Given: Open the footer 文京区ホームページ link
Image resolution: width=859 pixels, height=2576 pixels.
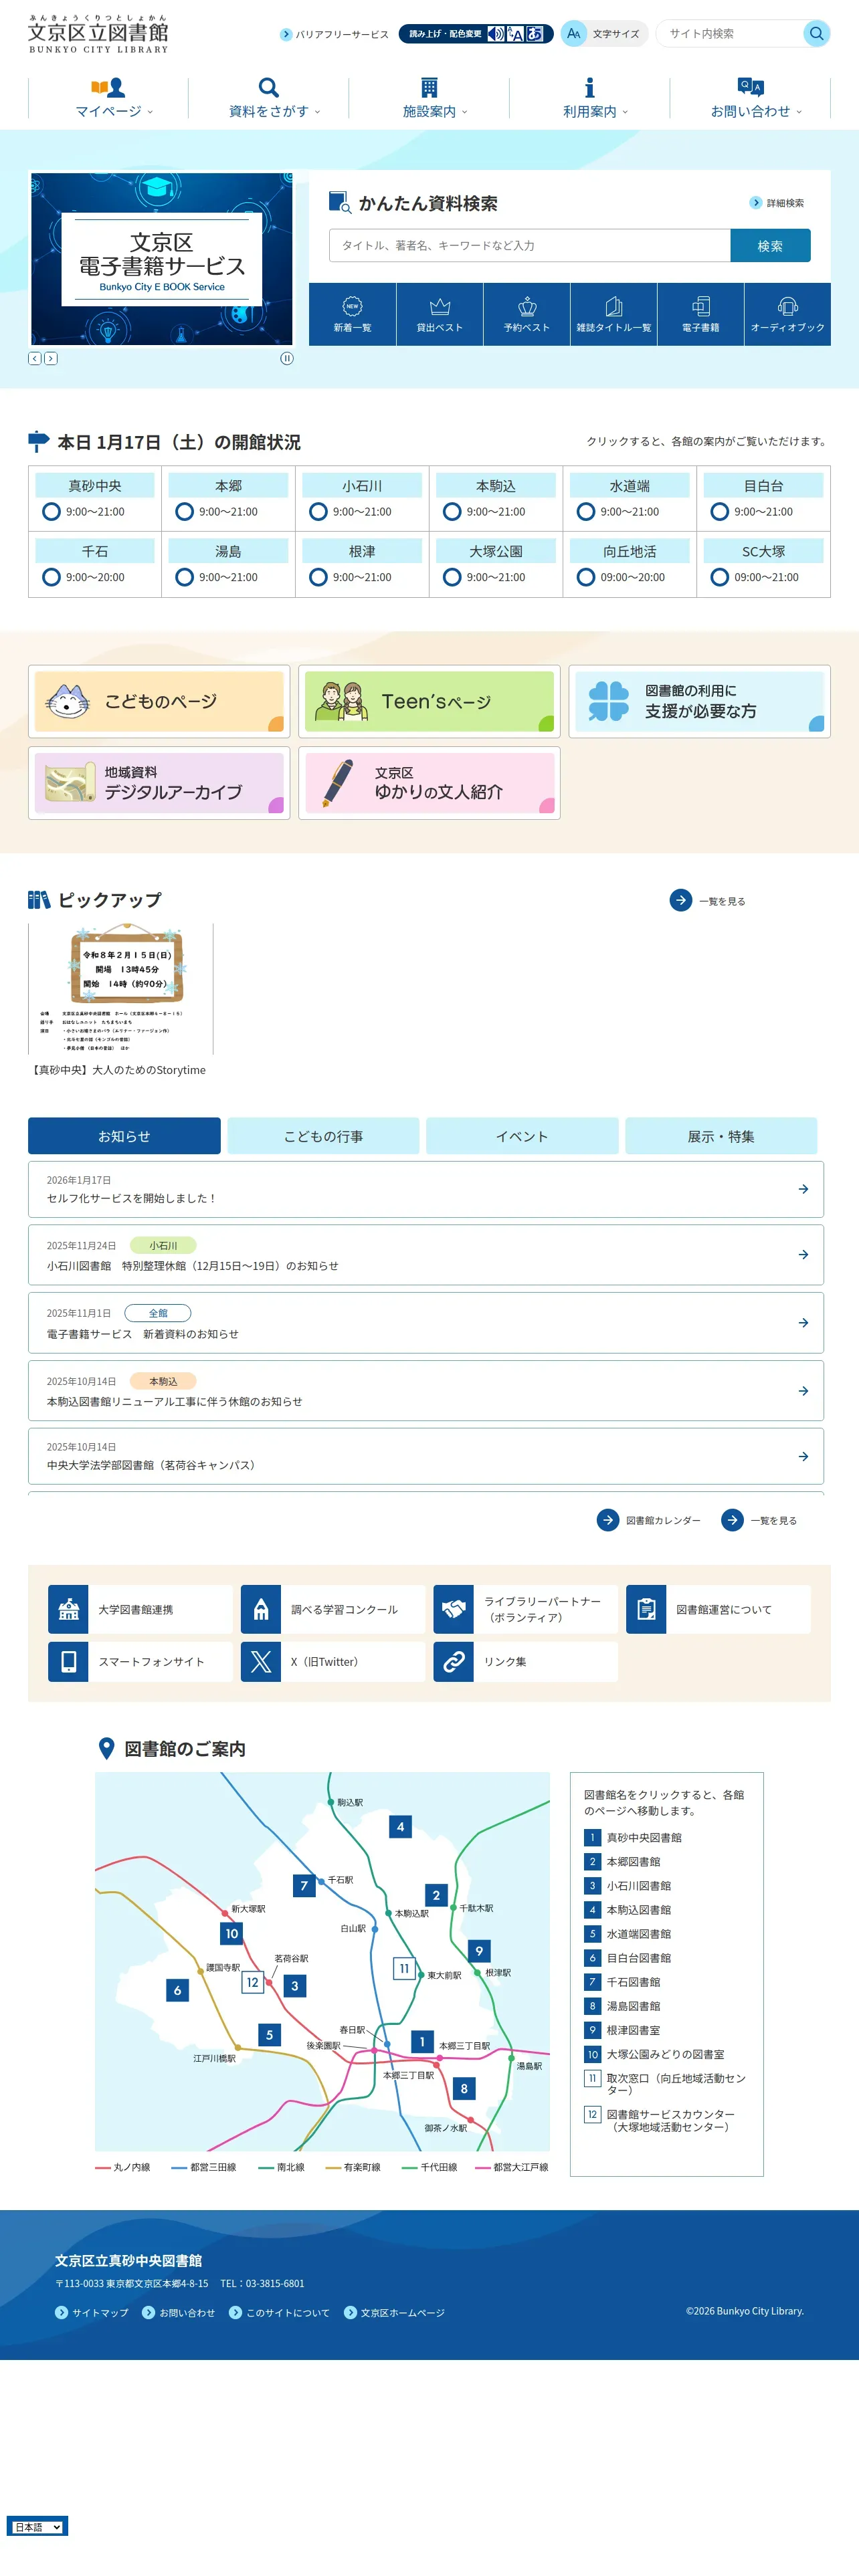Looking at the screenshot, I should [x=394, y=2312].
